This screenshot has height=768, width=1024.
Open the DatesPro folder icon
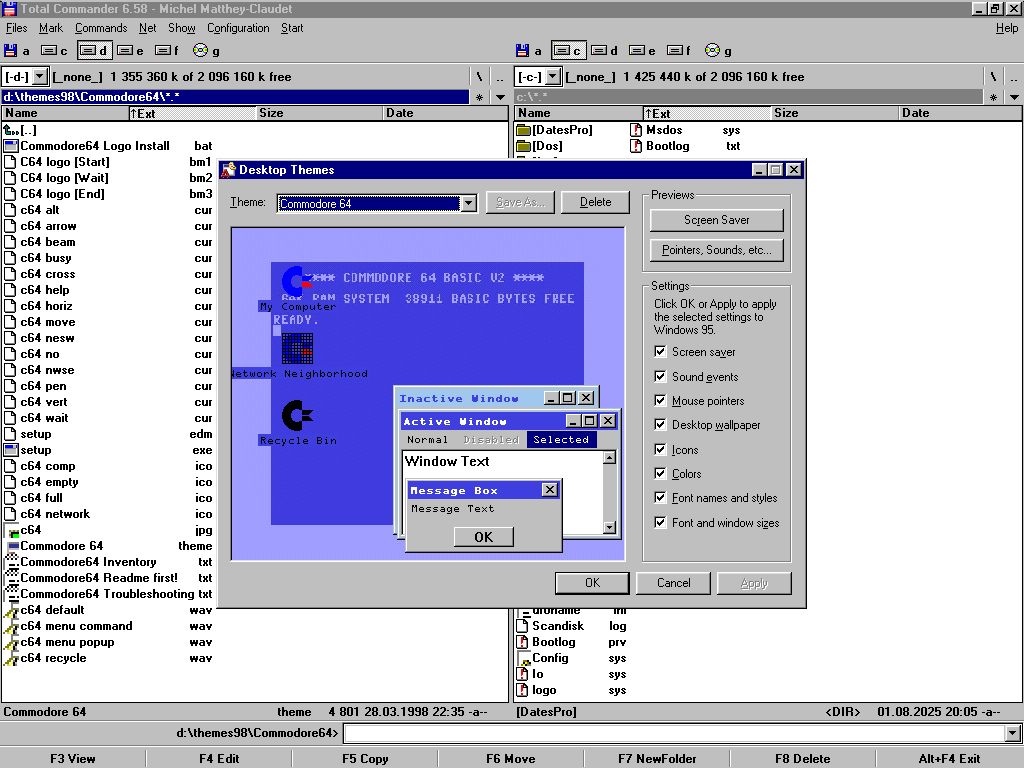point(524,130)
